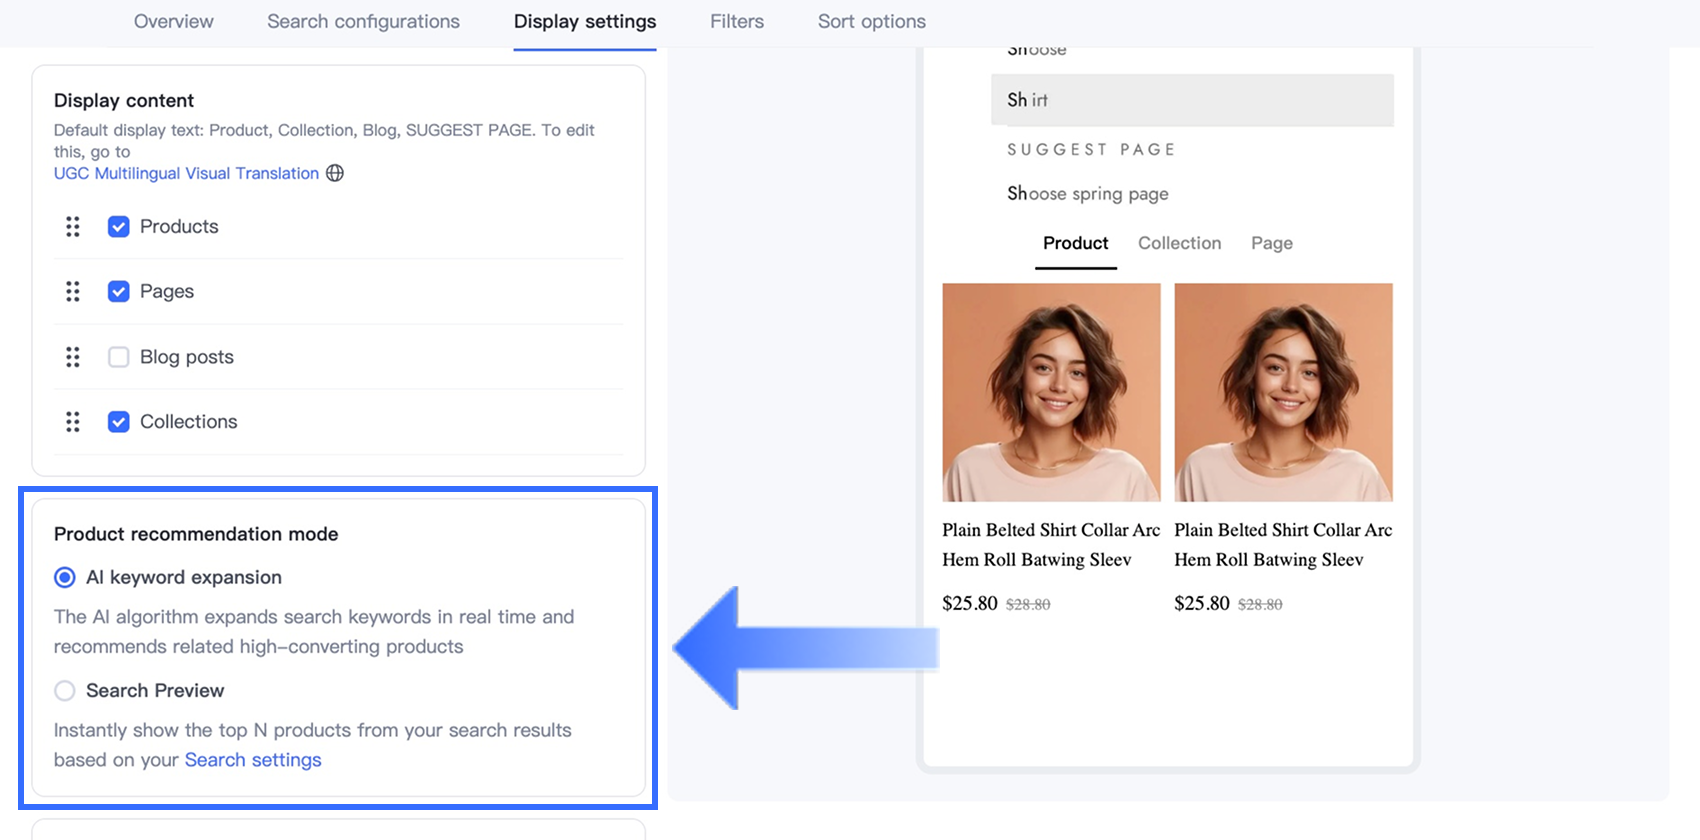1700x840 pixels.
Task: Click globe icon next to translation link
Action: click(335, 173)
